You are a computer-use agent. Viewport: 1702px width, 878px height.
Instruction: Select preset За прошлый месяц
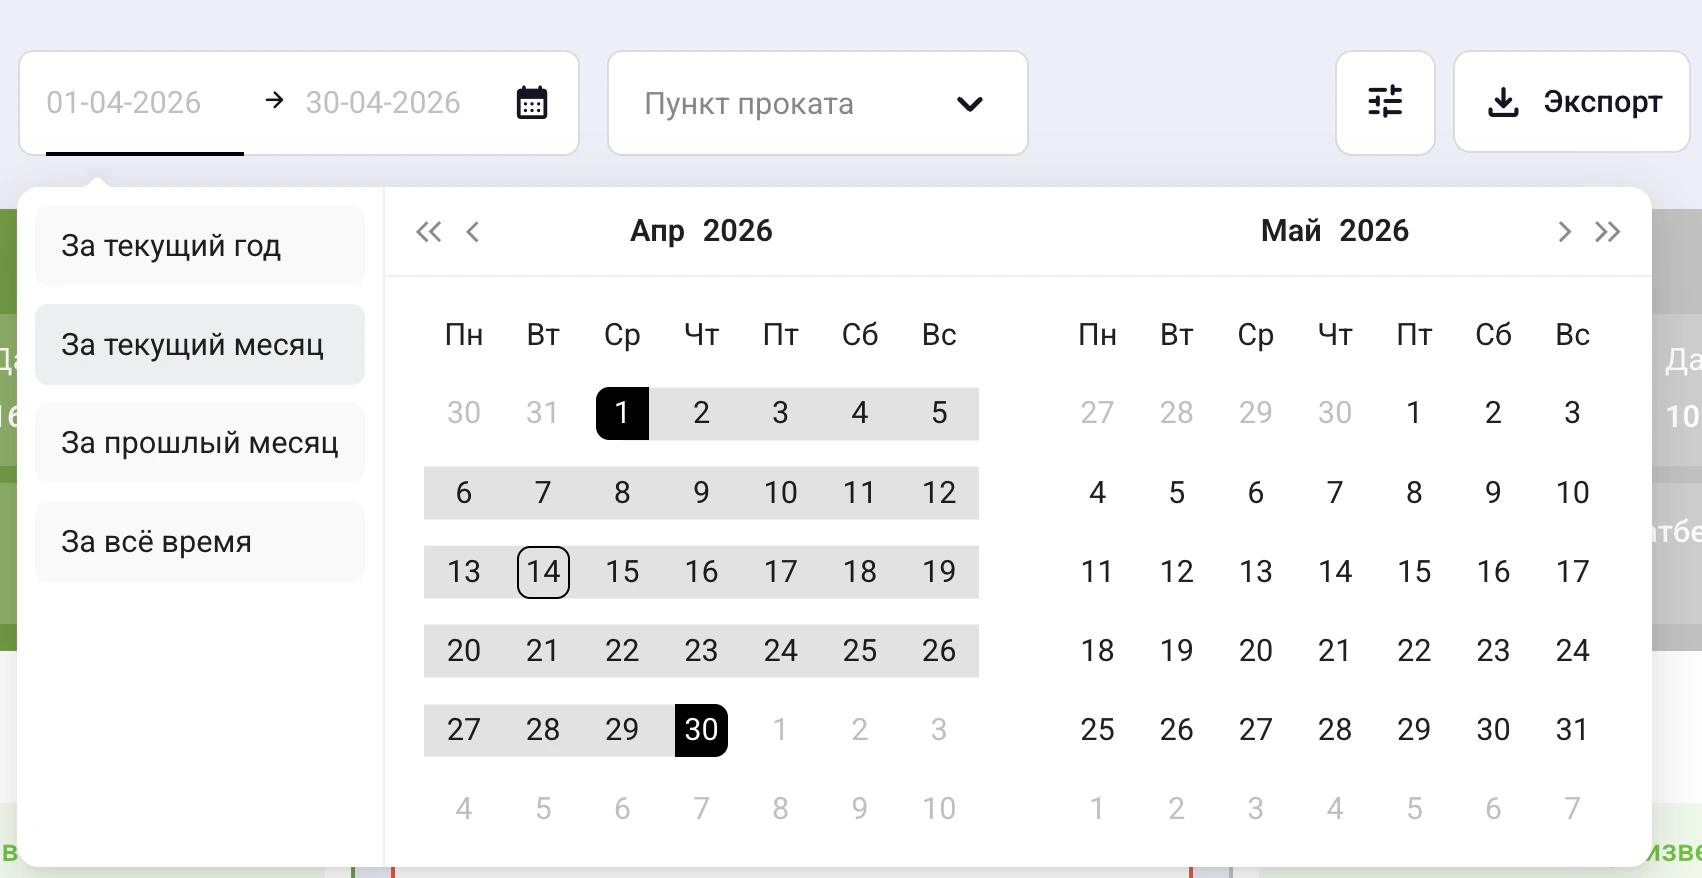199,443
